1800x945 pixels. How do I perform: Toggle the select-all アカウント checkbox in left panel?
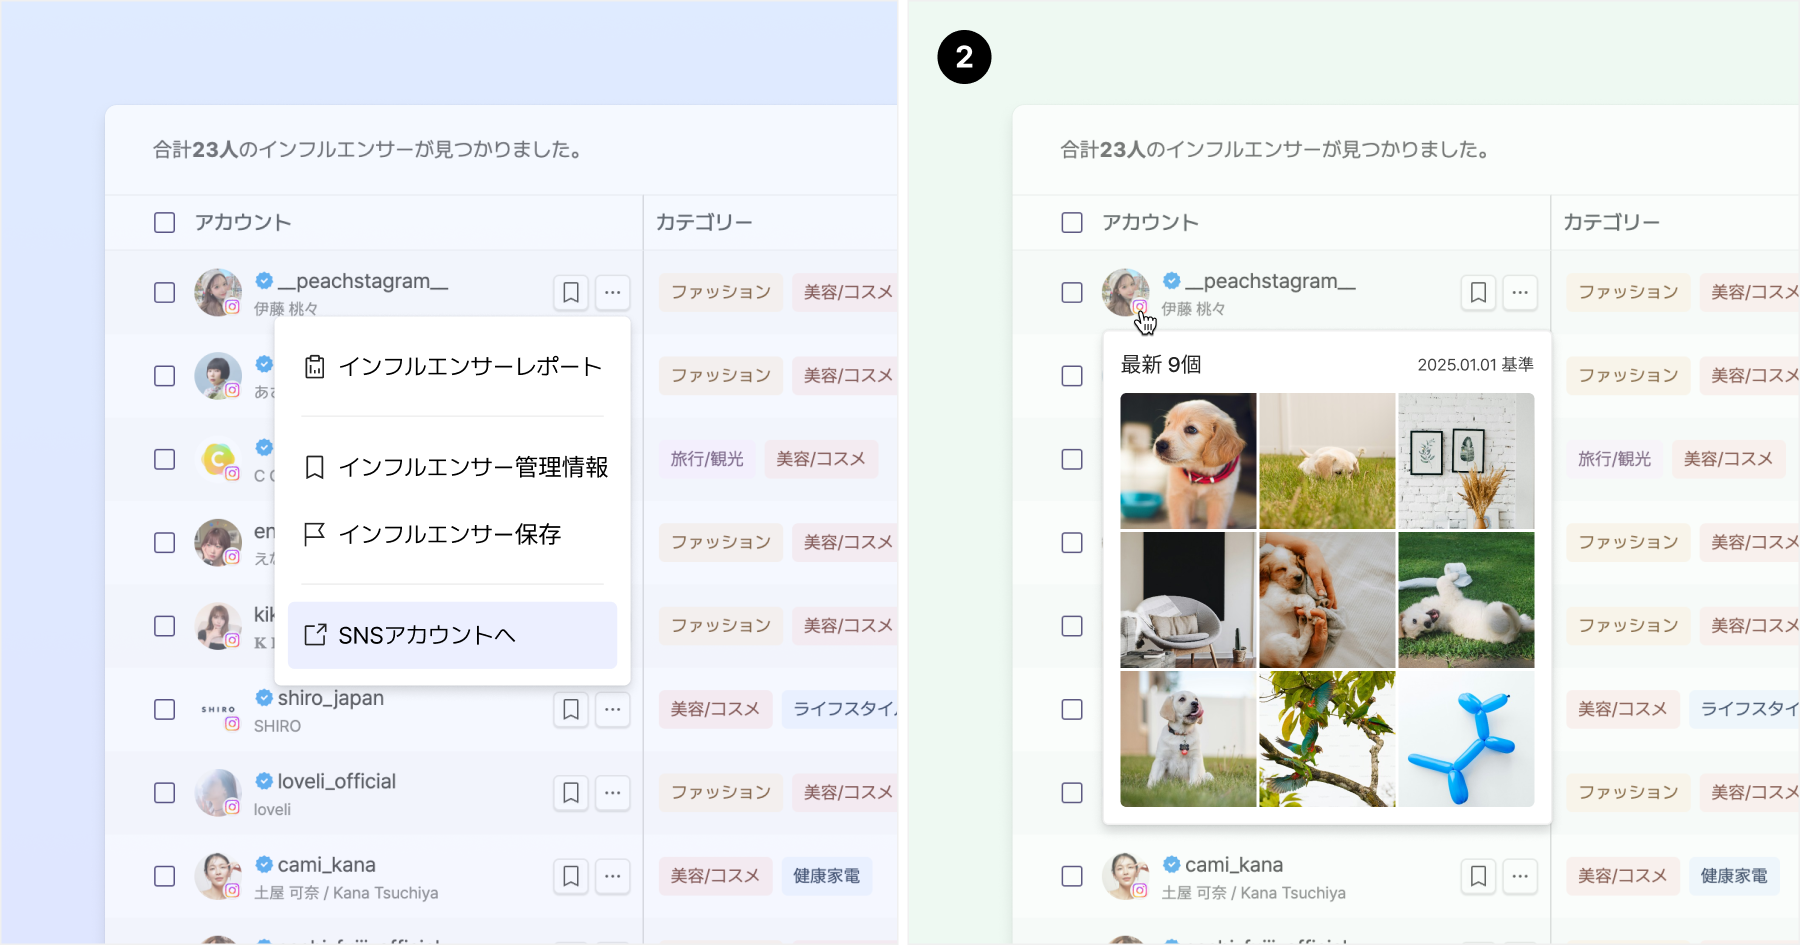(165, 222)
